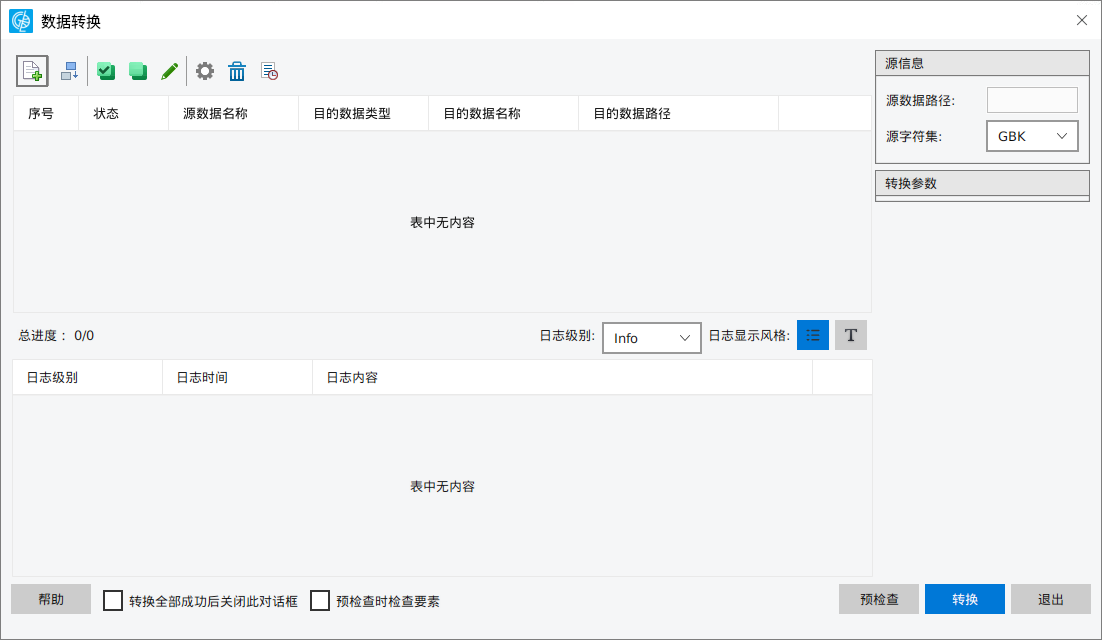Click the blue squares arrow toolbar icon

tap(69, 71)
